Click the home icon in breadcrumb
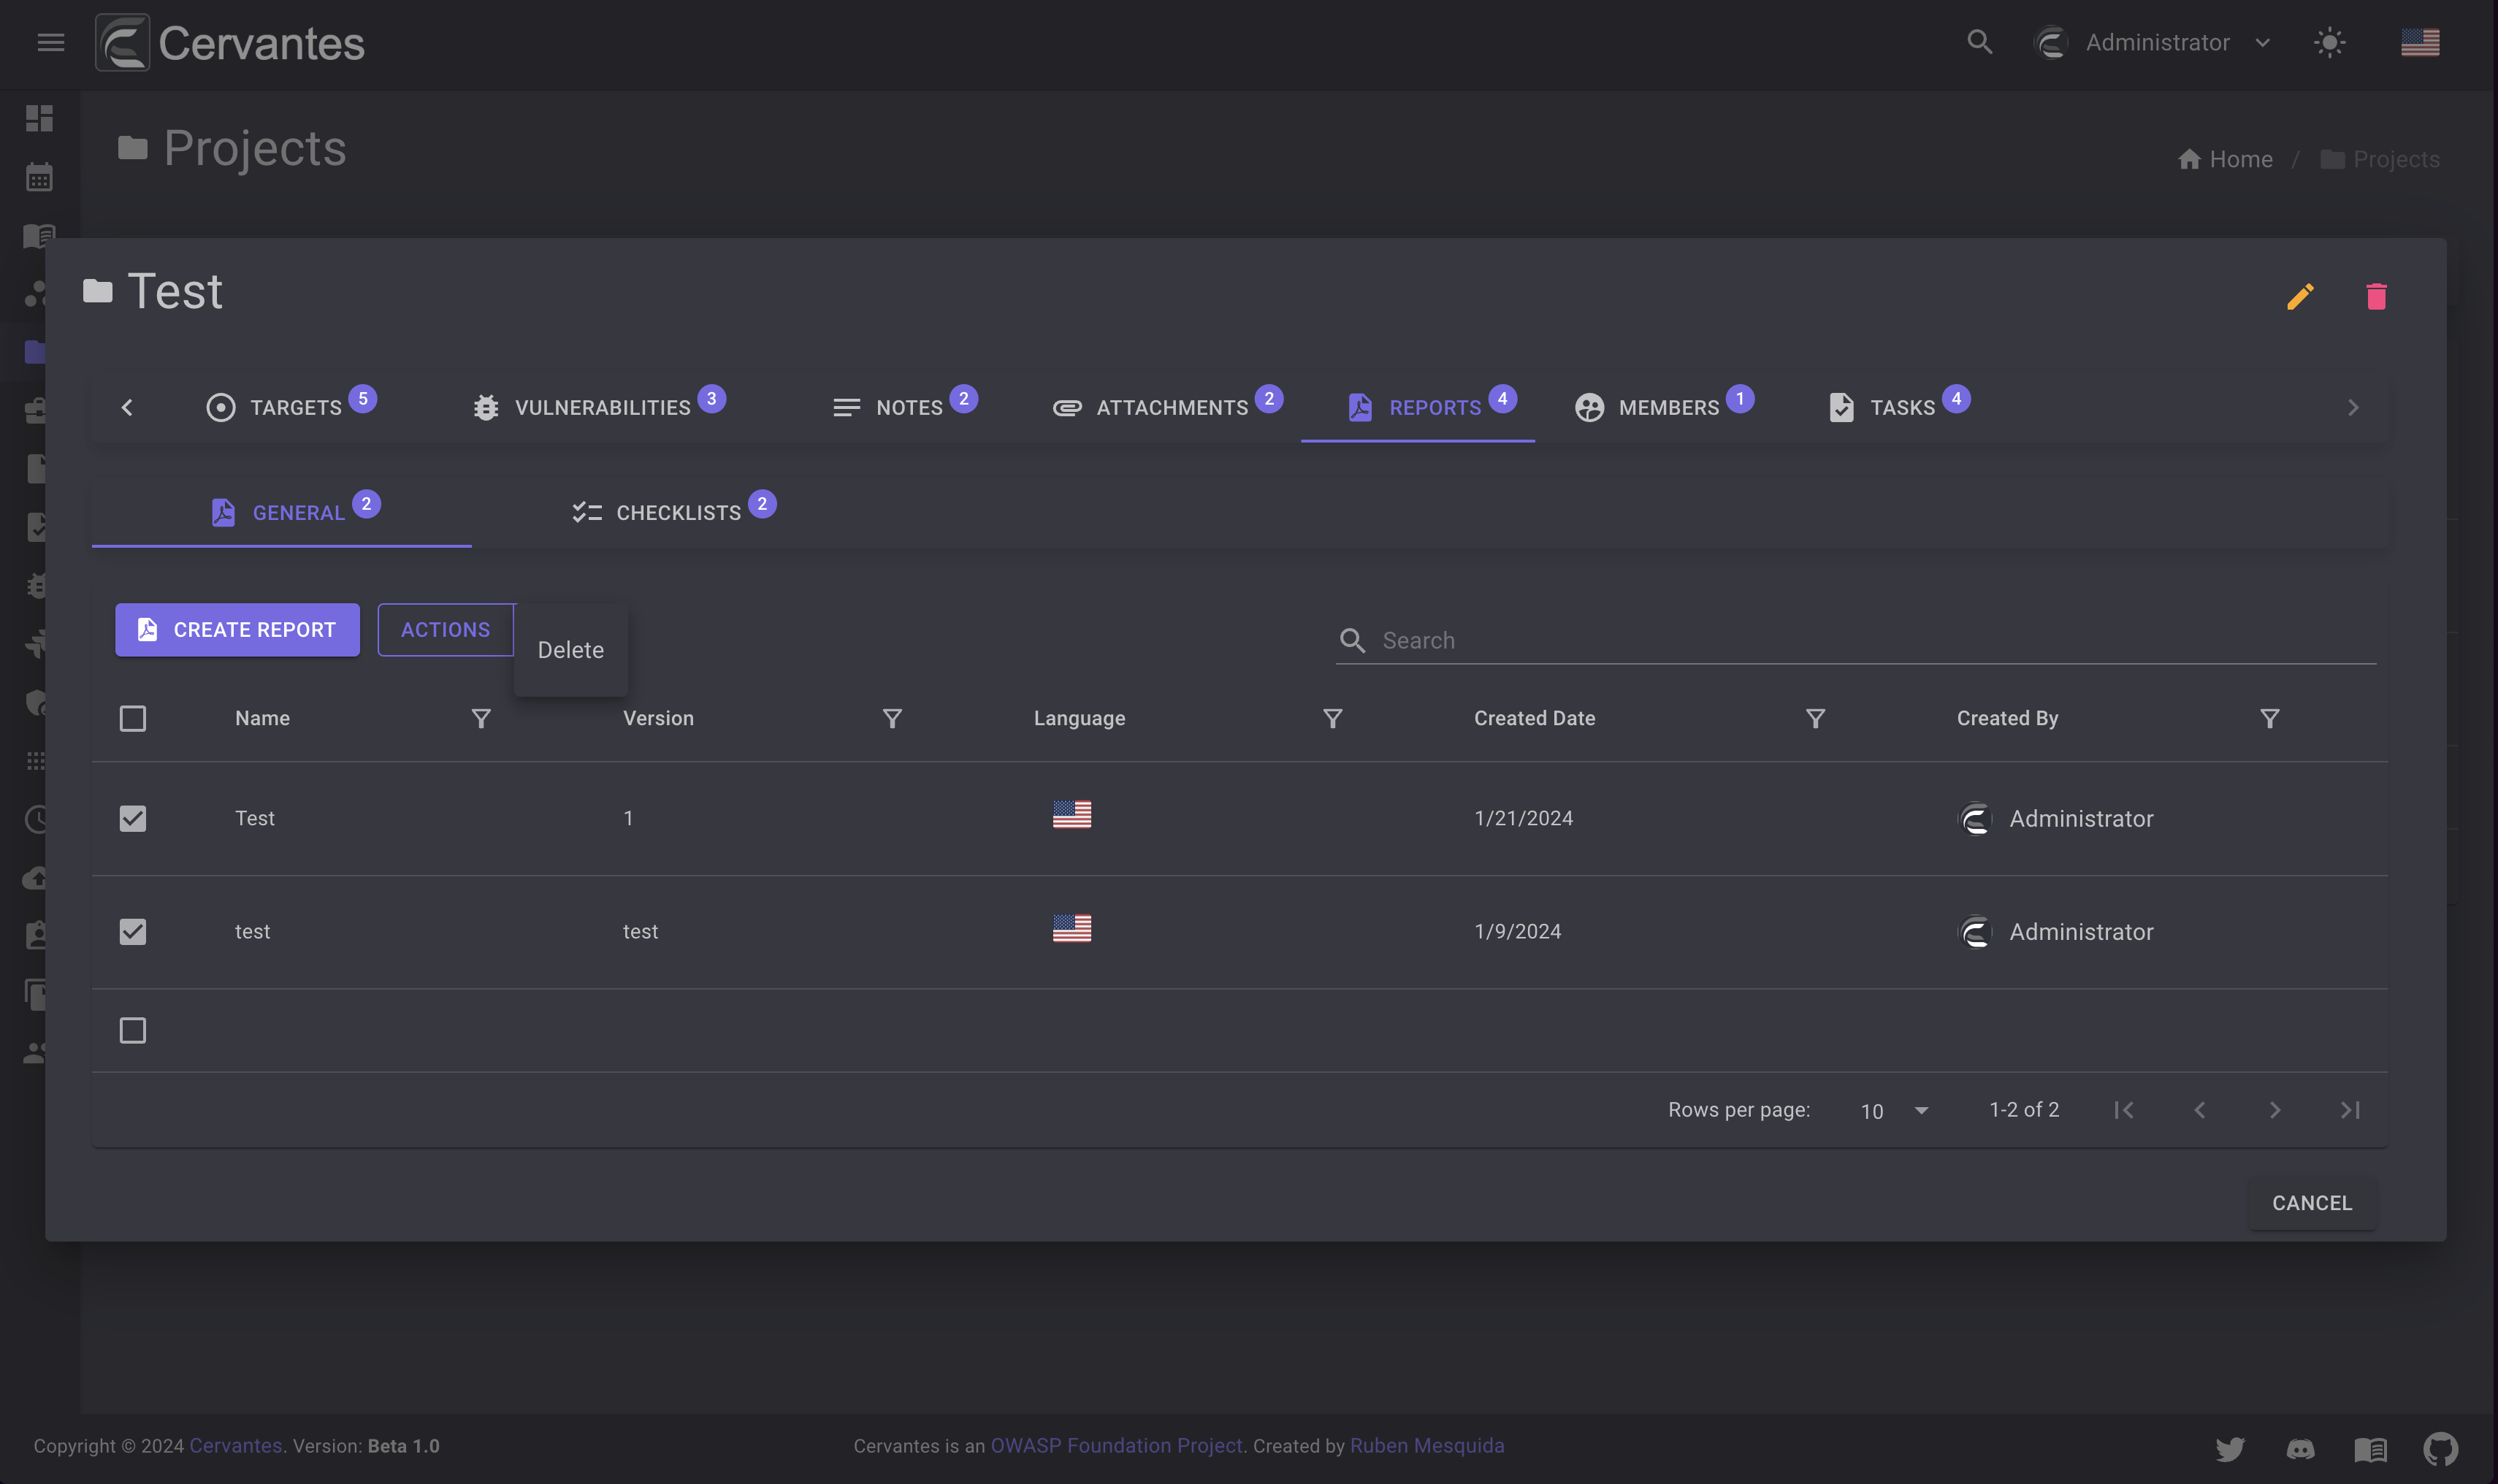2498x1484 pixels. (2189, 159)
